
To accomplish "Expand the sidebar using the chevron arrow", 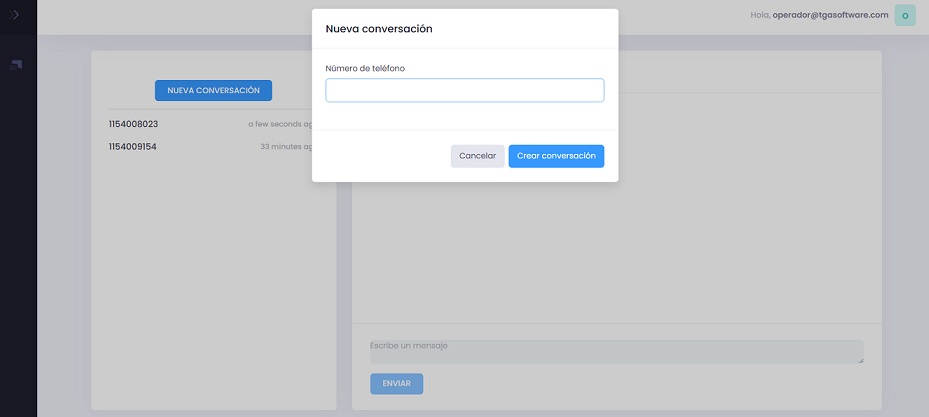I will (x=15, y=15).
